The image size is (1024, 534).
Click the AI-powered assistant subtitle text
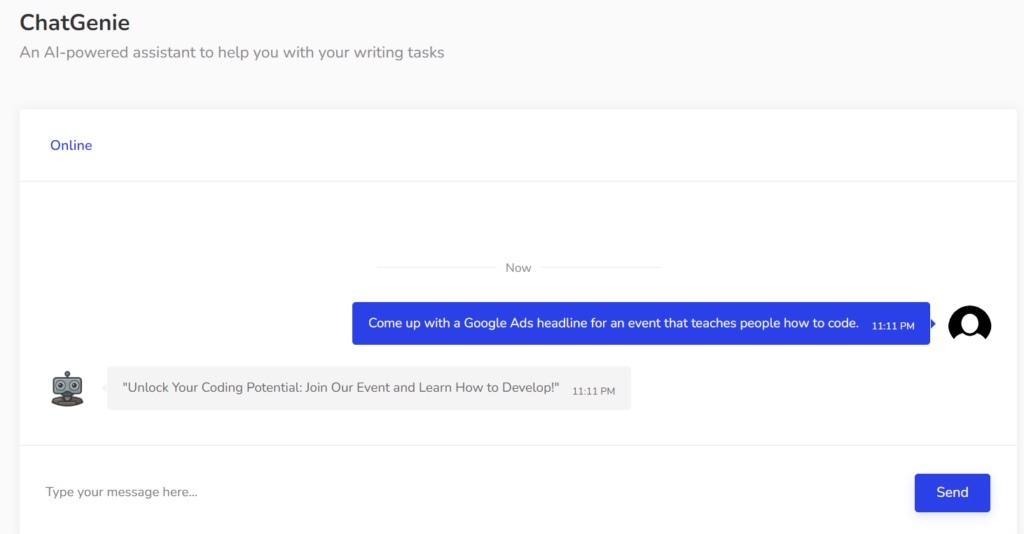[x=232, y=52]
